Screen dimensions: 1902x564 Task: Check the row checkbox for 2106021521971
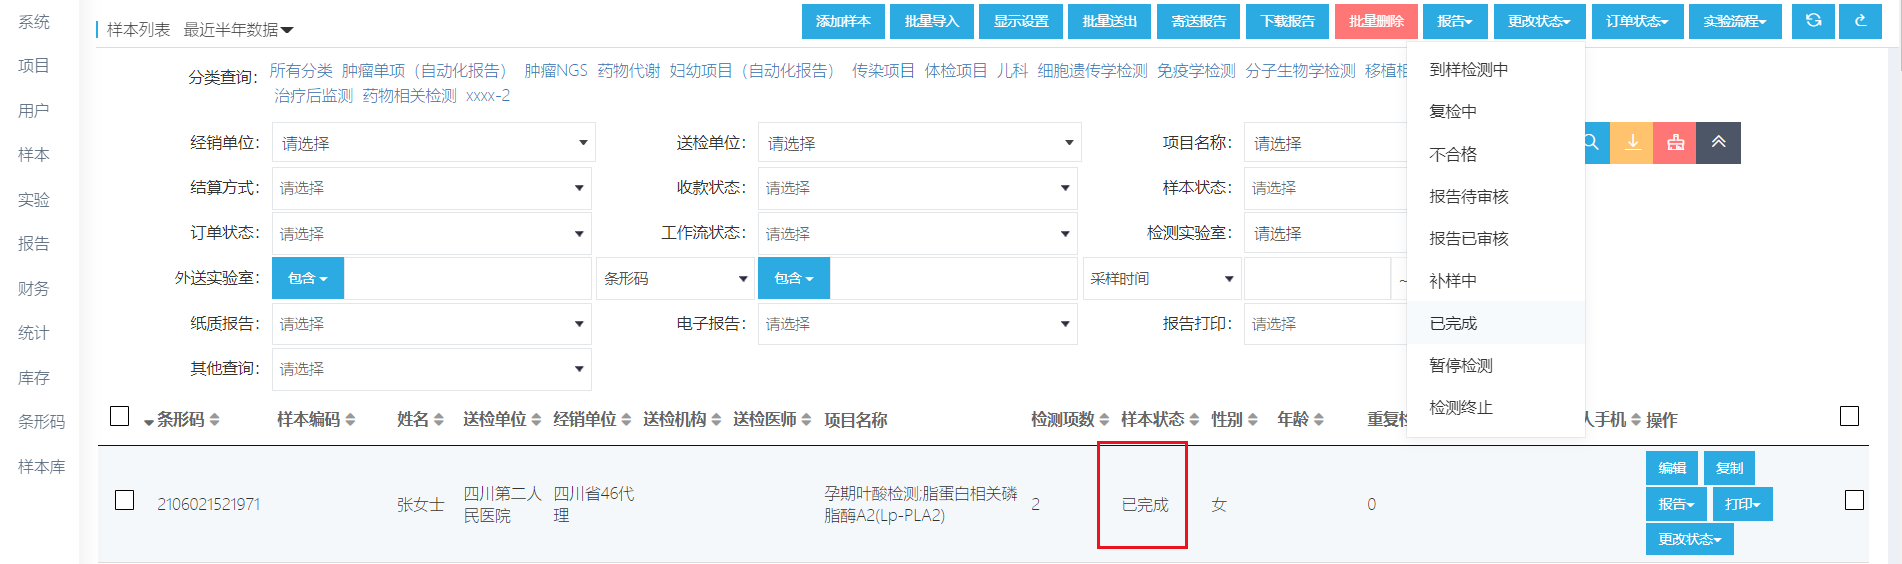[125, 500]
